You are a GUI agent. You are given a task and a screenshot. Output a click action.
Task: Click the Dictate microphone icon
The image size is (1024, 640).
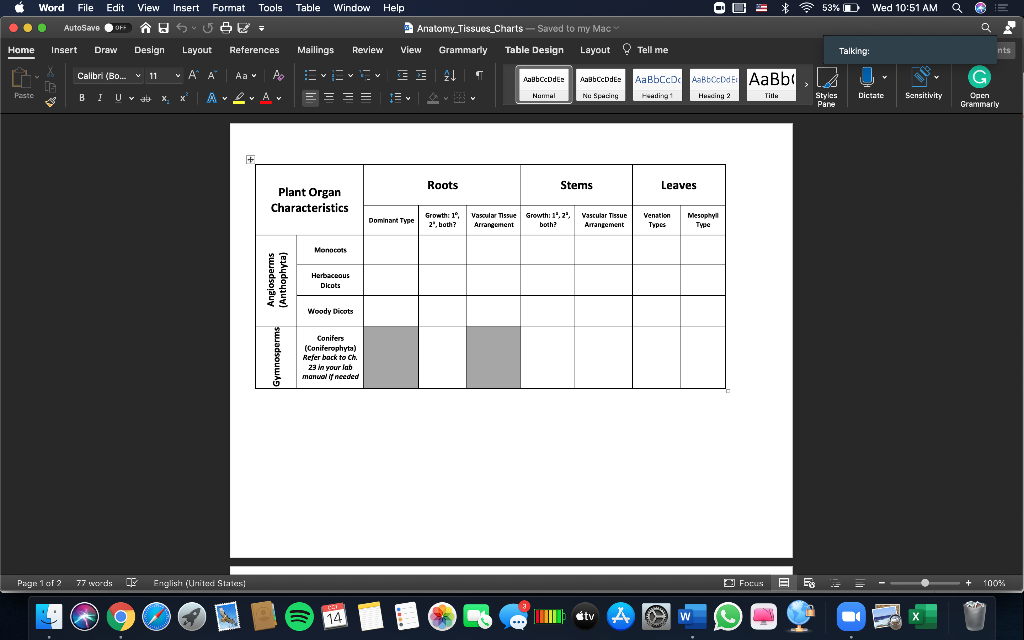pos(867,77)
